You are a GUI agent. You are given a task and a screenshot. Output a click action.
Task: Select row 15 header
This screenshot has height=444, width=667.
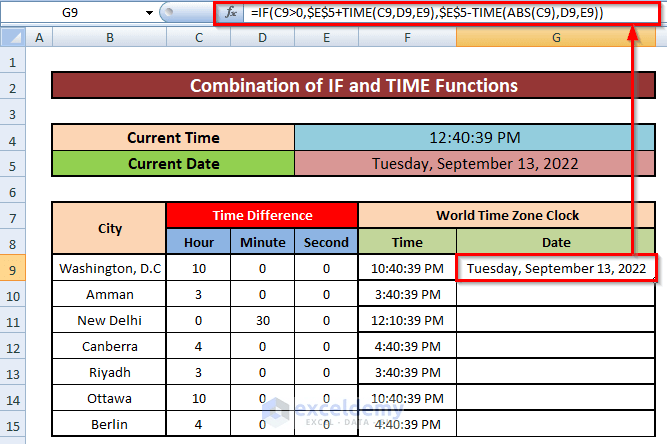tap(13, 426)
